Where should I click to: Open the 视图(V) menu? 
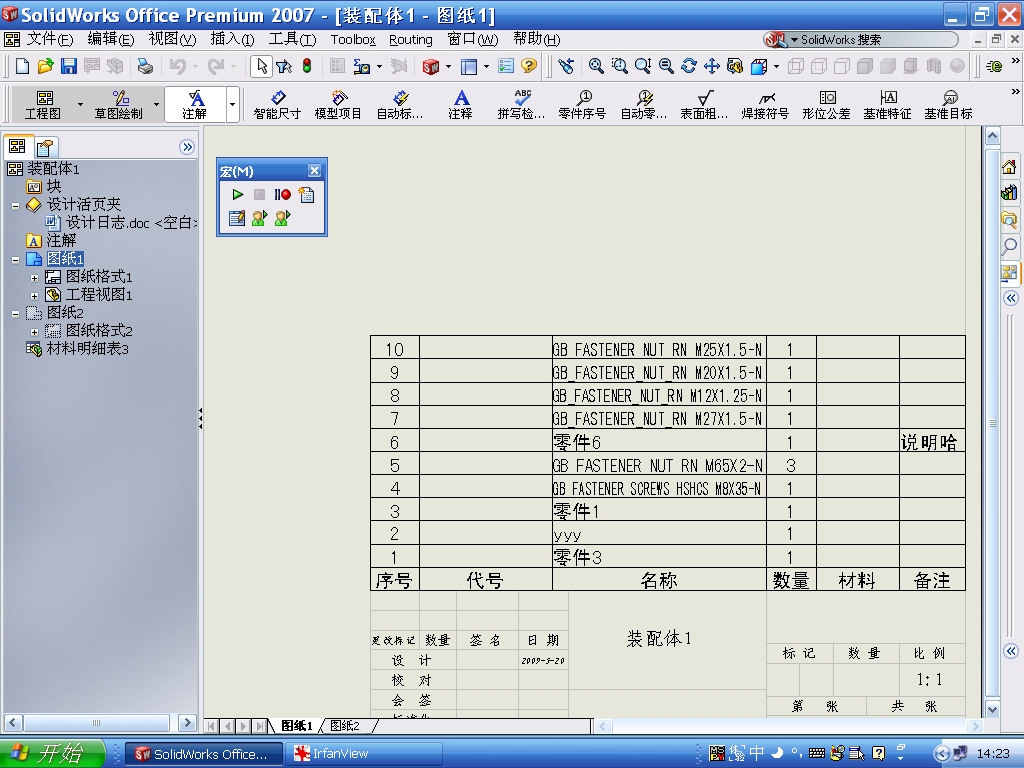point(172,39)
